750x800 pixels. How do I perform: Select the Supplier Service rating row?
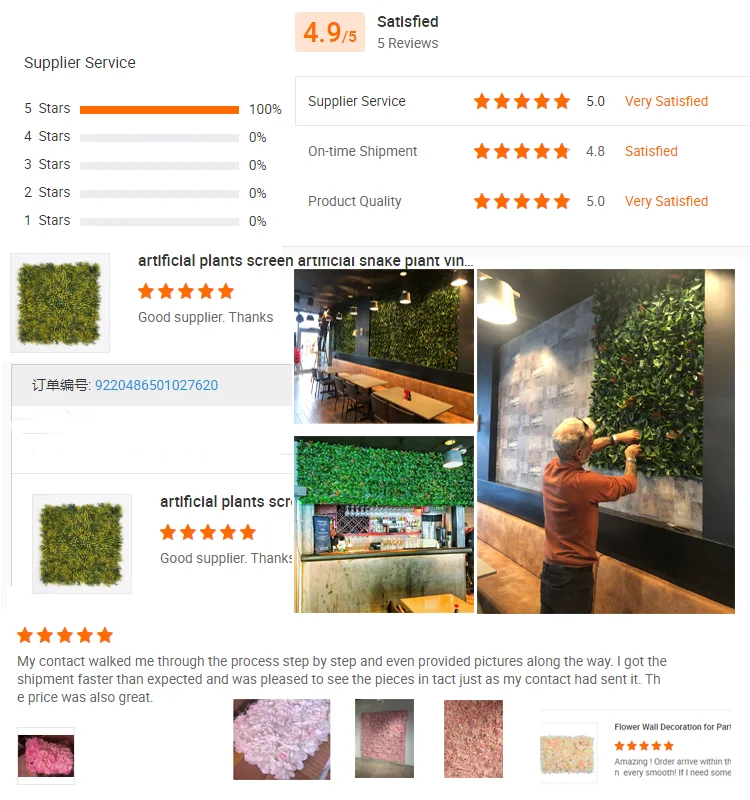pyautogui.click(x=522, y=101)
